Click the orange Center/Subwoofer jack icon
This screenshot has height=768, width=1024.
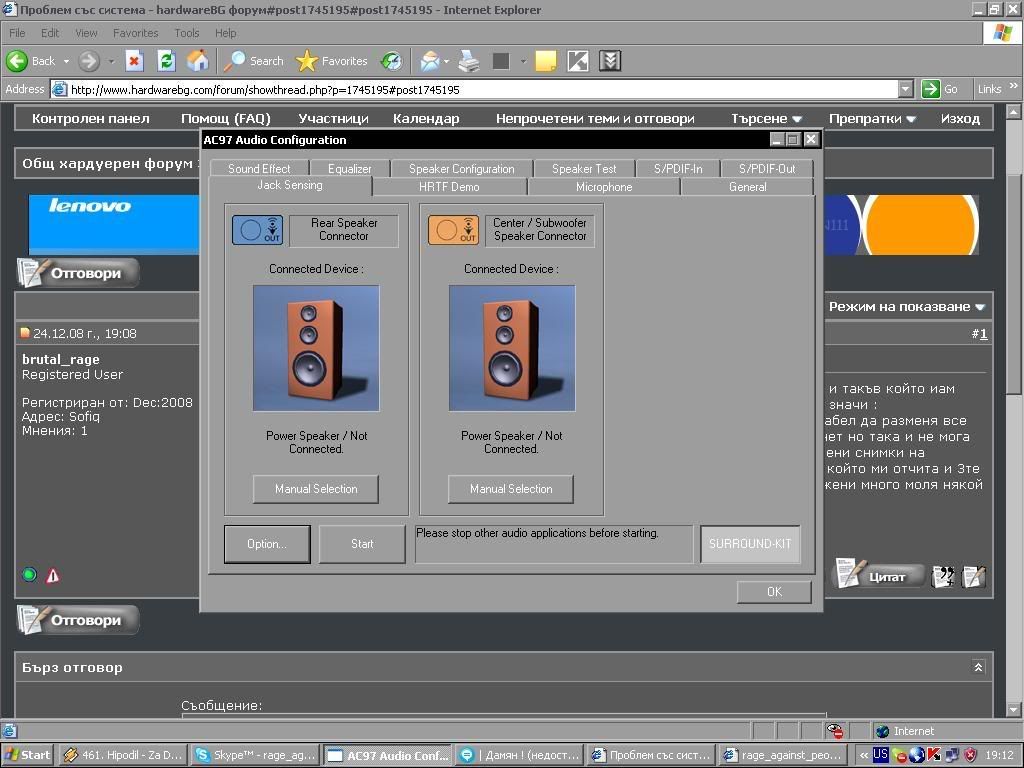[453, 230]
